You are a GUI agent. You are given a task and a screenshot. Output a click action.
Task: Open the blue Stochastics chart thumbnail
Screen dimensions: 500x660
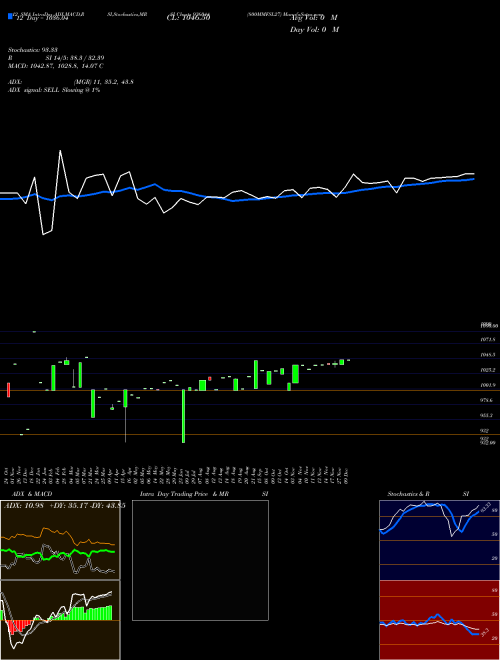(x=439, y=540)
